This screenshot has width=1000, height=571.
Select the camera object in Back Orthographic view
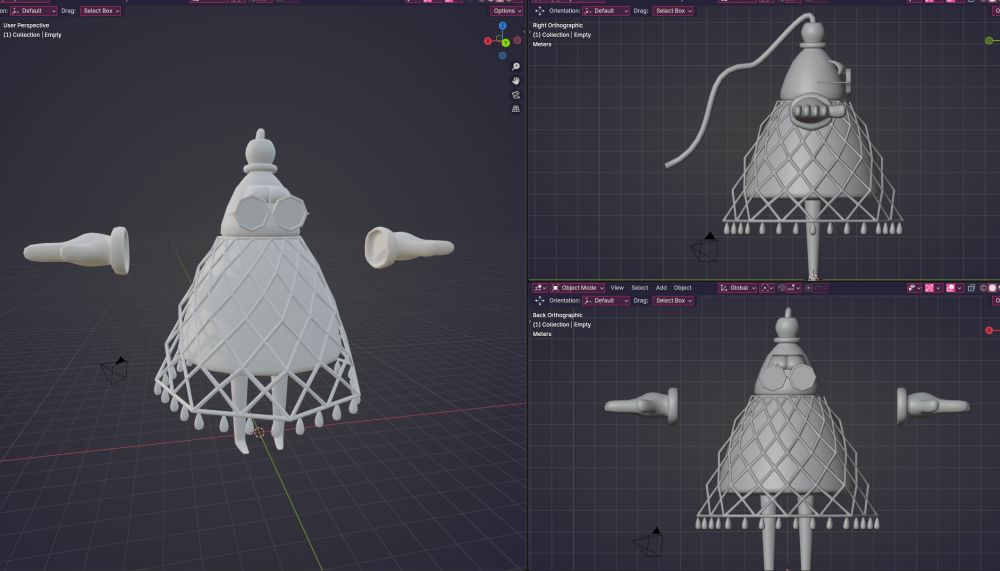(648, 542)
